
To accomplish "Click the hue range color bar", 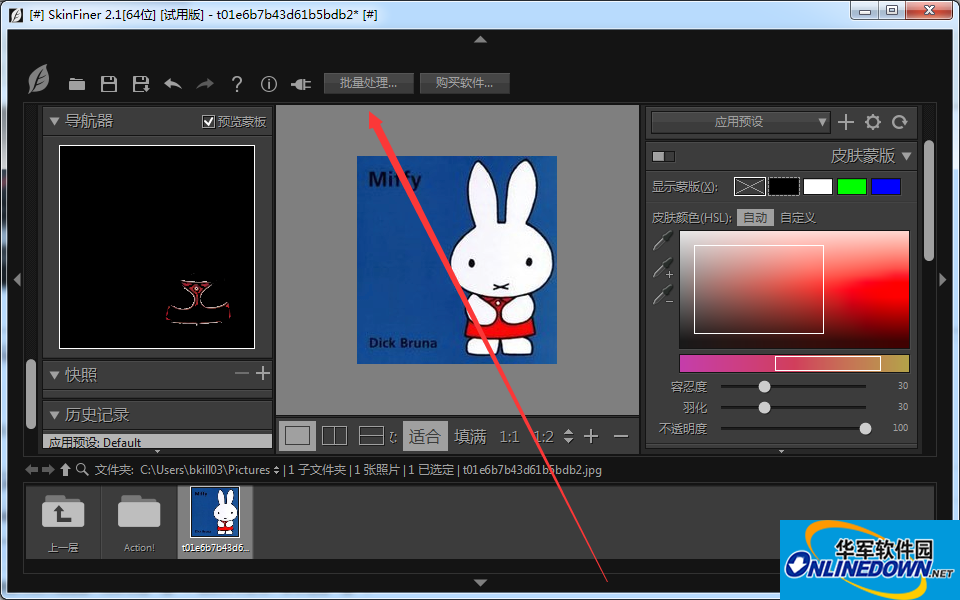I will point(794,364).
